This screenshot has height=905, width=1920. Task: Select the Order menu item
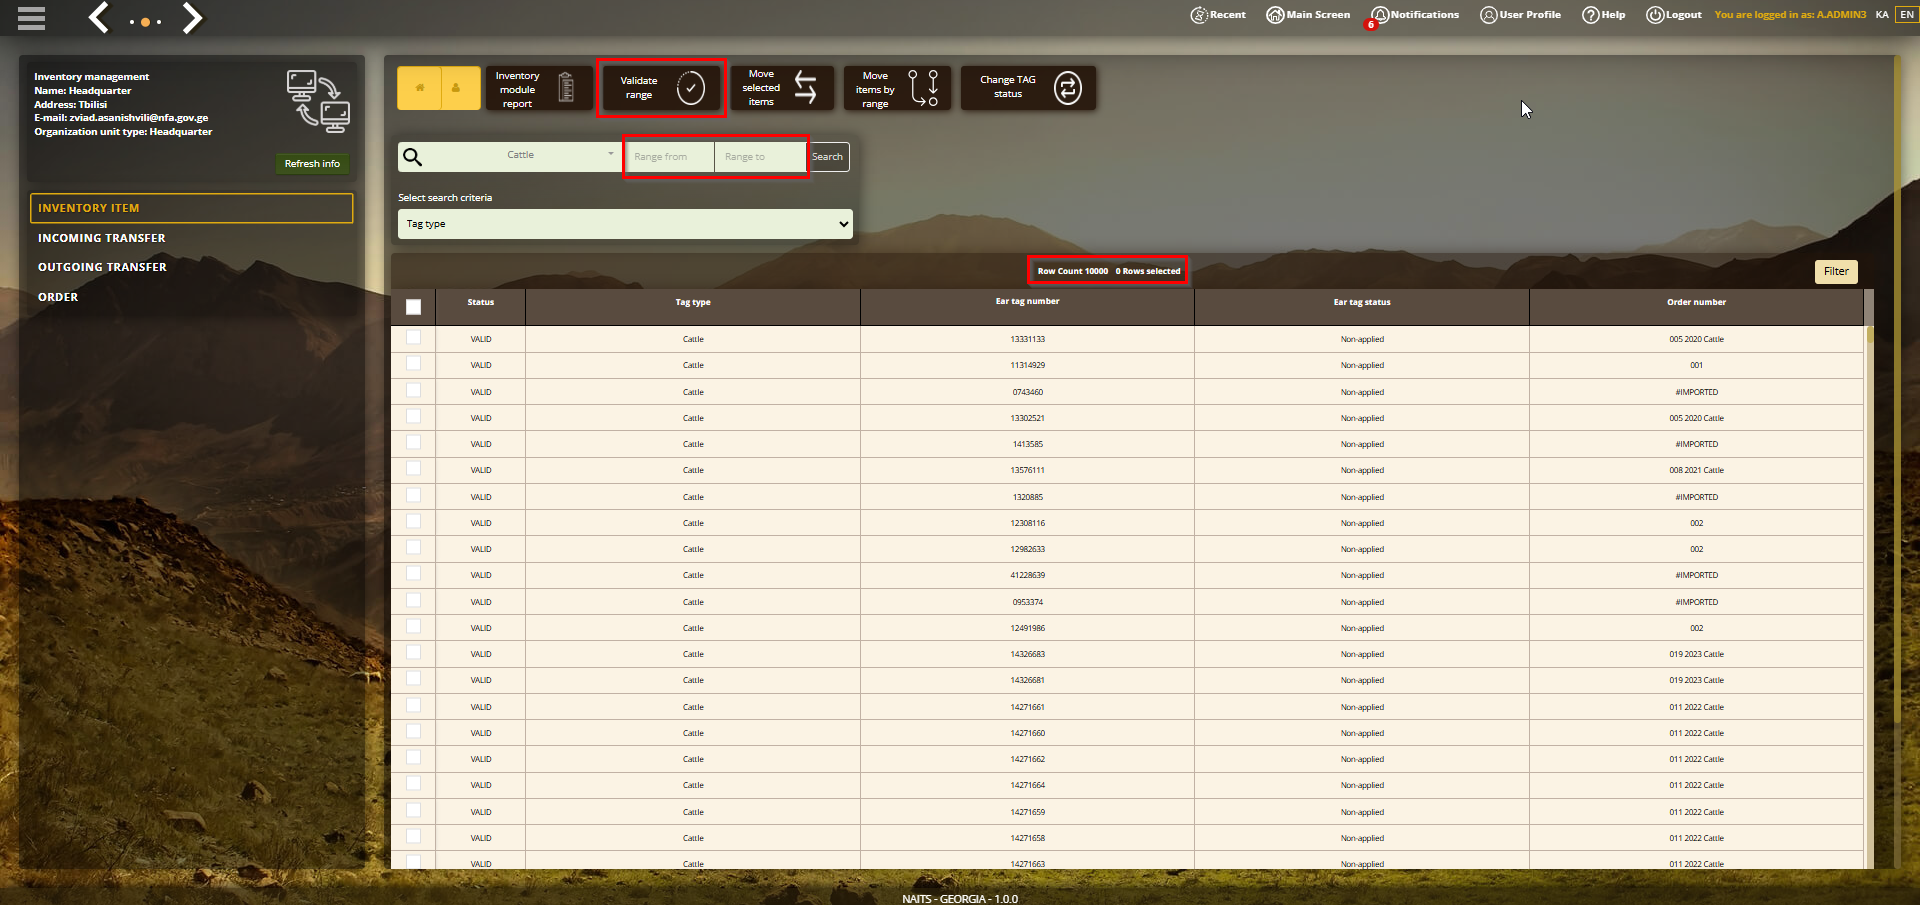[58, 297]
